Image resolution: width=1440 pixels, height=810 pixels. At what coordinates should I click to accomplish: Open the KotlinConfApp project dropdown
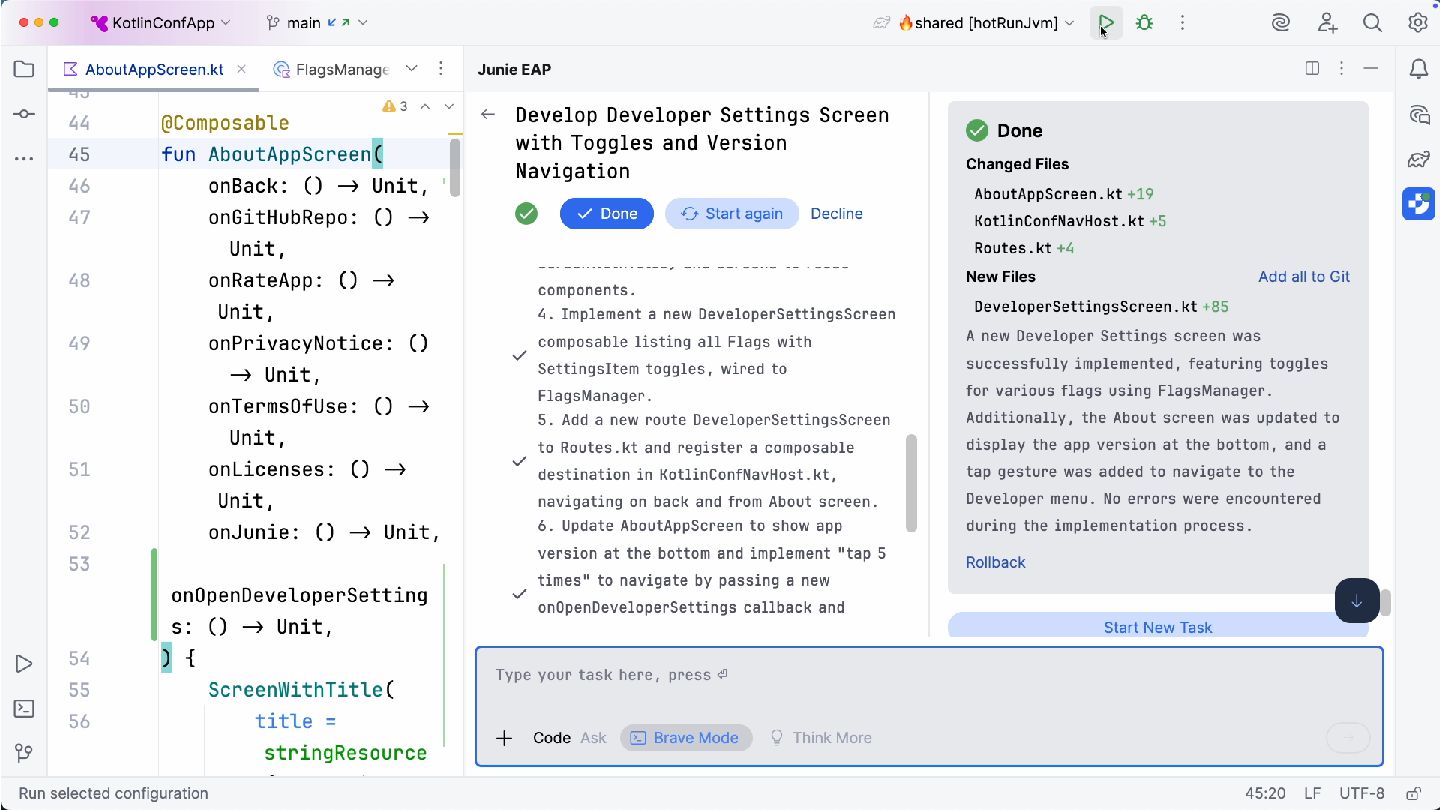[x=161, y=22]
